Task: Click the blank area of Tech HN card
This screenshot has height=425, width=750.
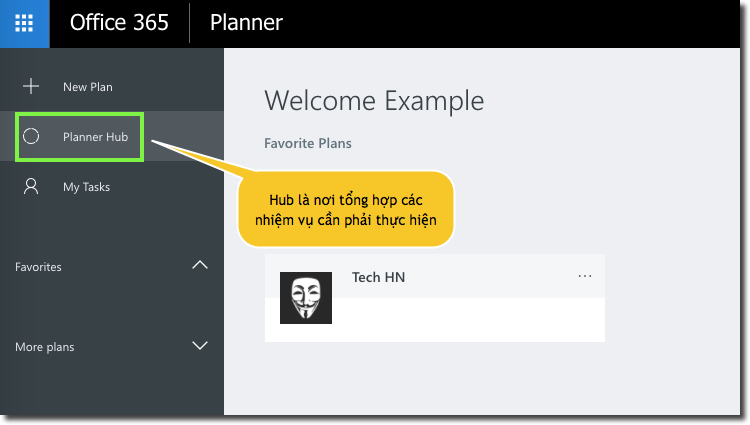Action: (470, 320)
